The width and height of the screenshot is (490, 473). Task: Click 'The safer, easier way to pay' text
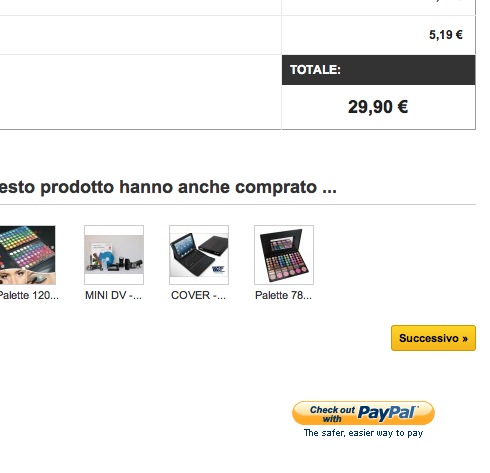pyautogui.click(x=363, y=433)
